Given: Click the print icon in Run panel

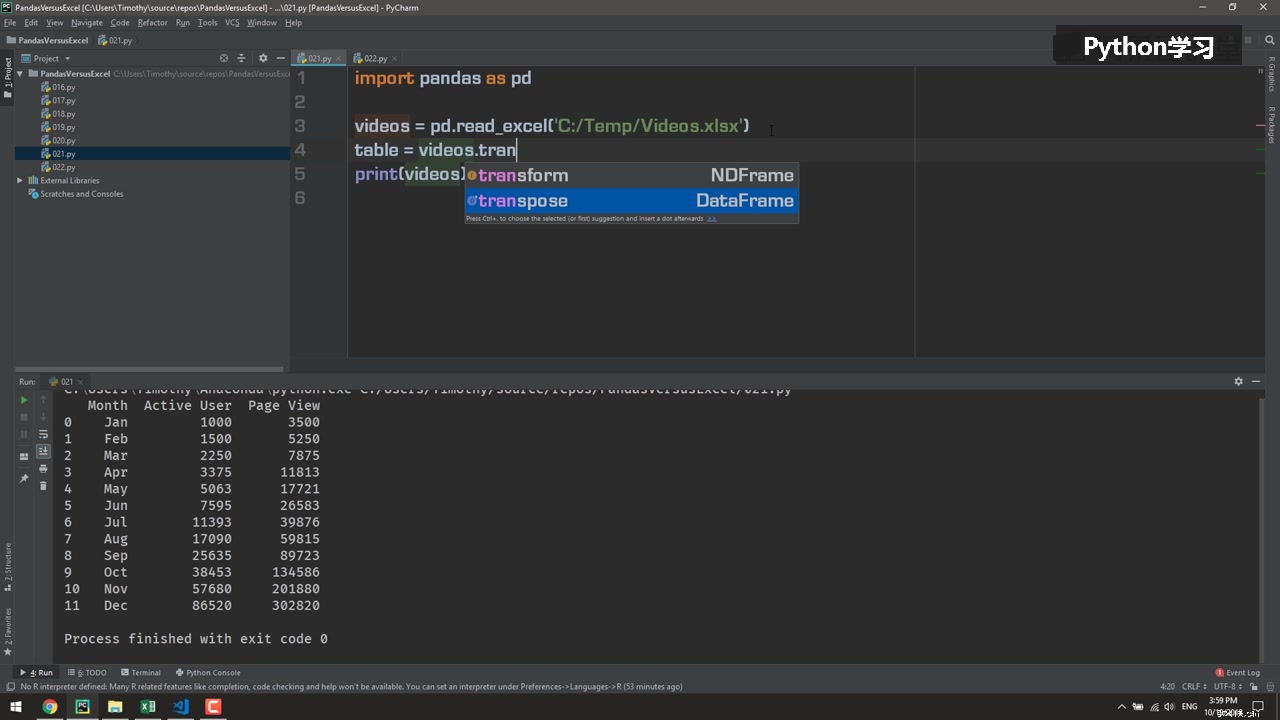Looking at the screenshot, I should coord(43,468).
